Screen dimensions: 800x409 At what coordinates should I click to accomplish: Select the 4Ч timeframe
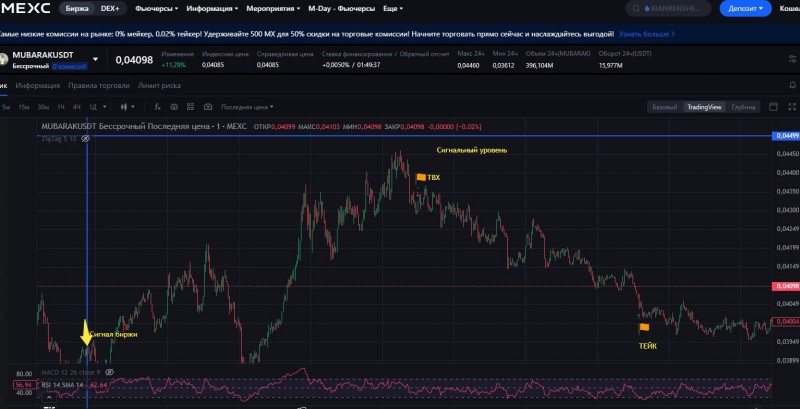tap(77, 107)
